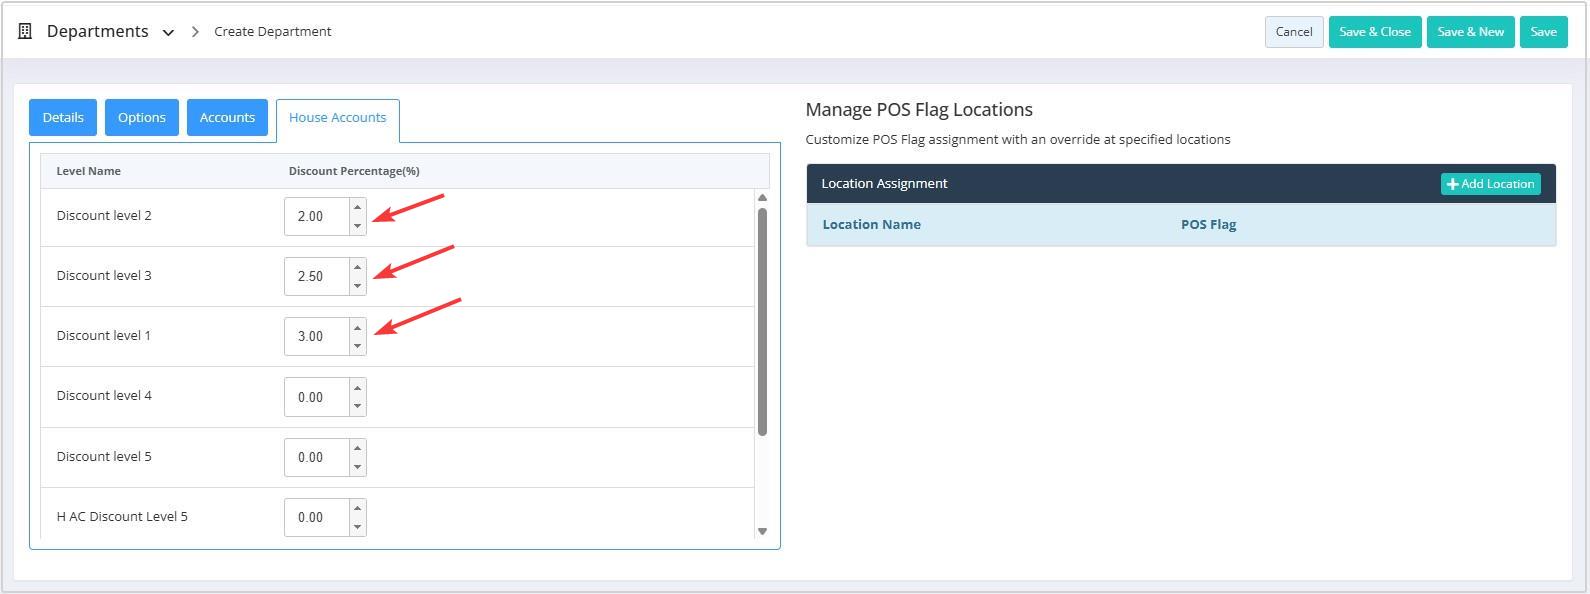Click scroll-up arrow of discount list
Screen dimensions: 1590x594
(762, 198)
